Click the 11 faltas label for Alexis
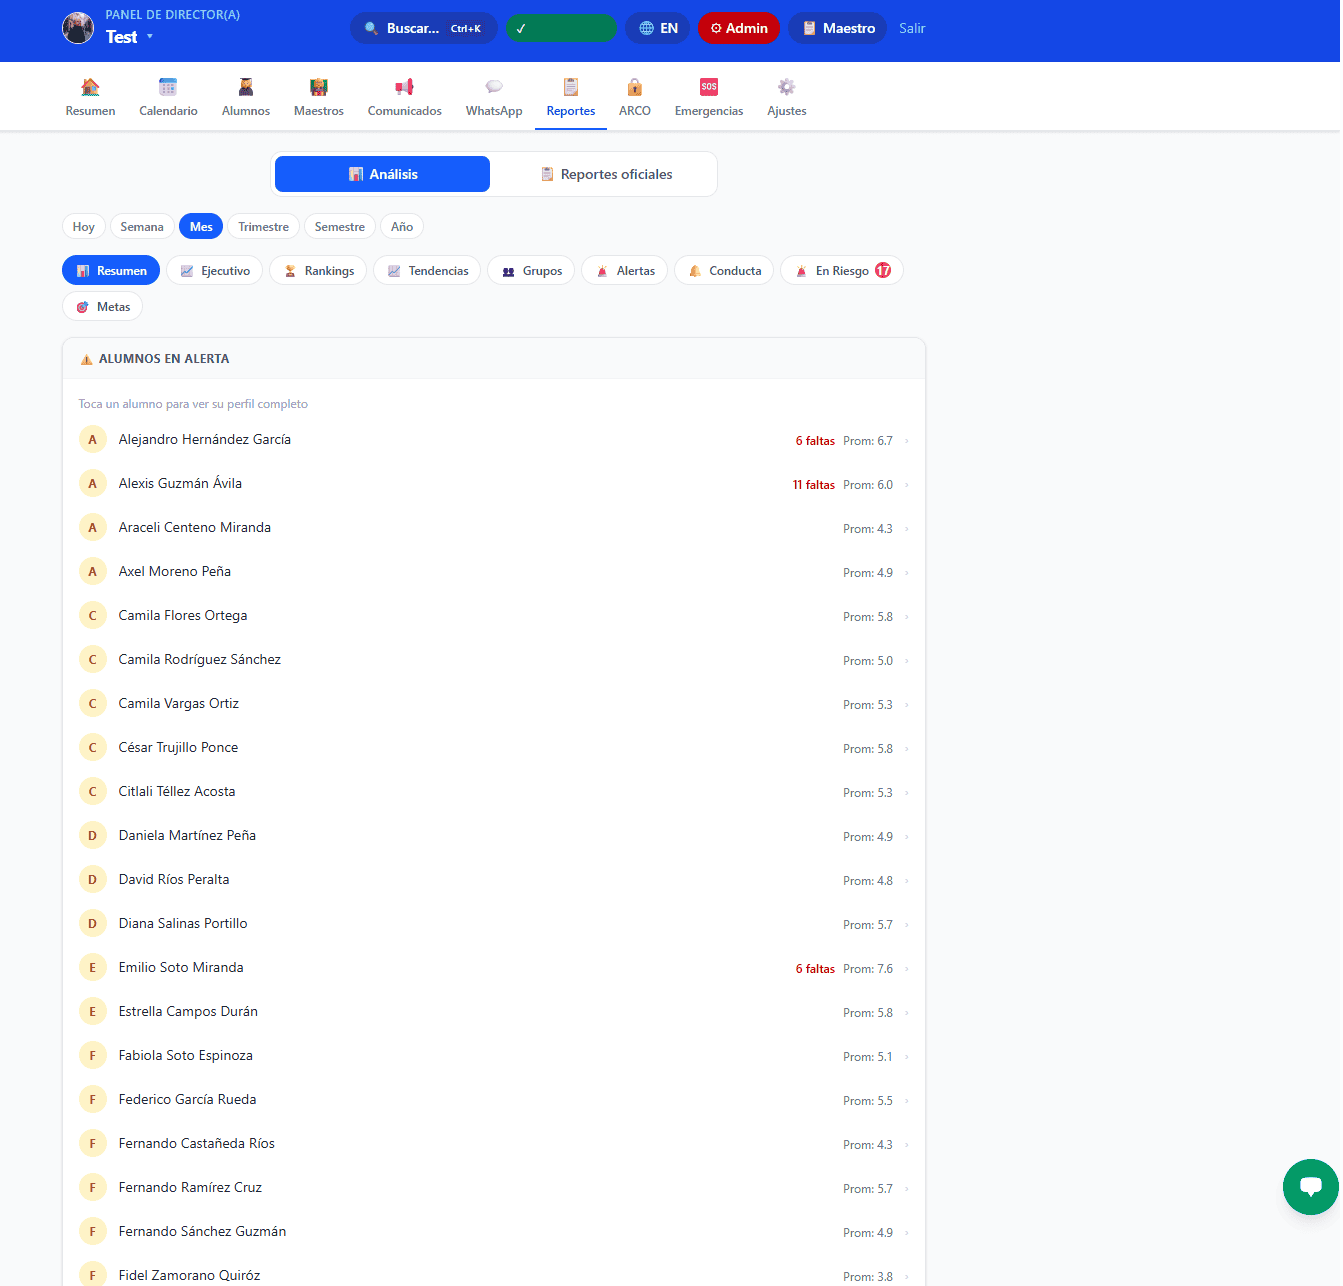This screenshot has height=1286, width=1343. [814, 485]
